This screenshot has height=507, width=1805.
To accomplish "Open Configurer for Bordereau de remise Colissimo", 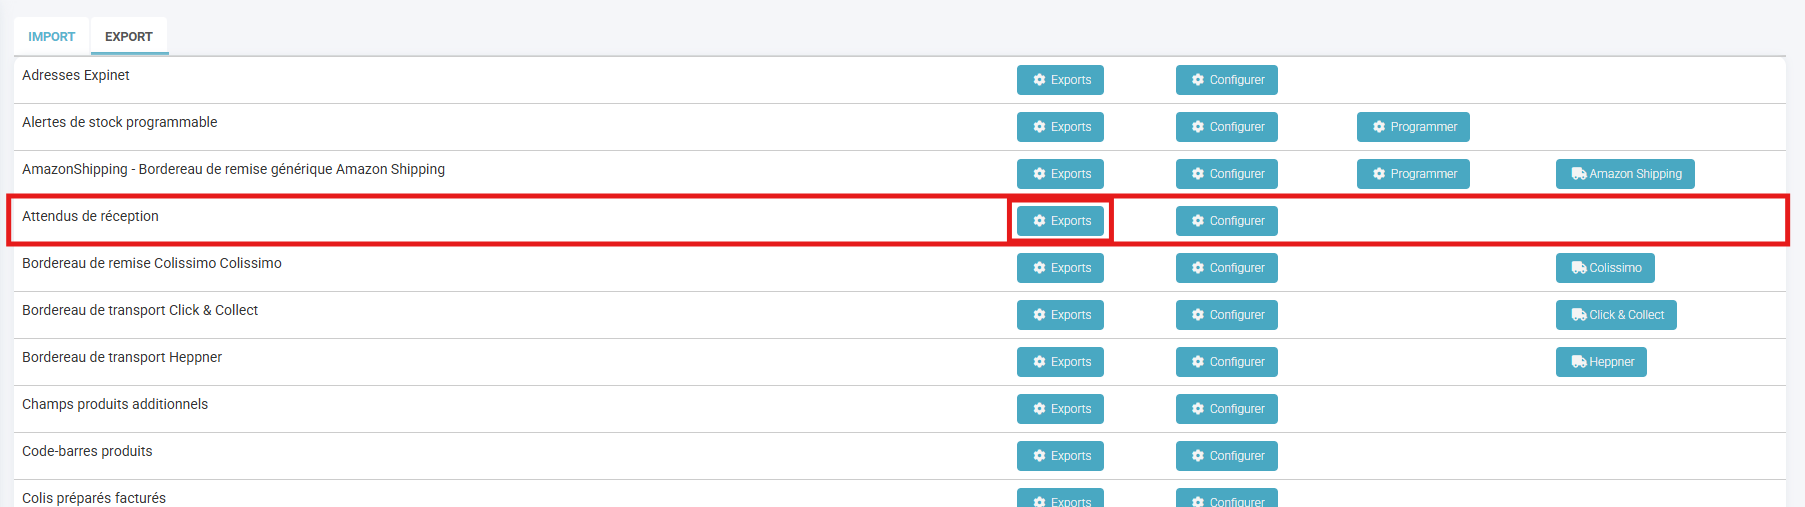I will (x=1226, y=268).
